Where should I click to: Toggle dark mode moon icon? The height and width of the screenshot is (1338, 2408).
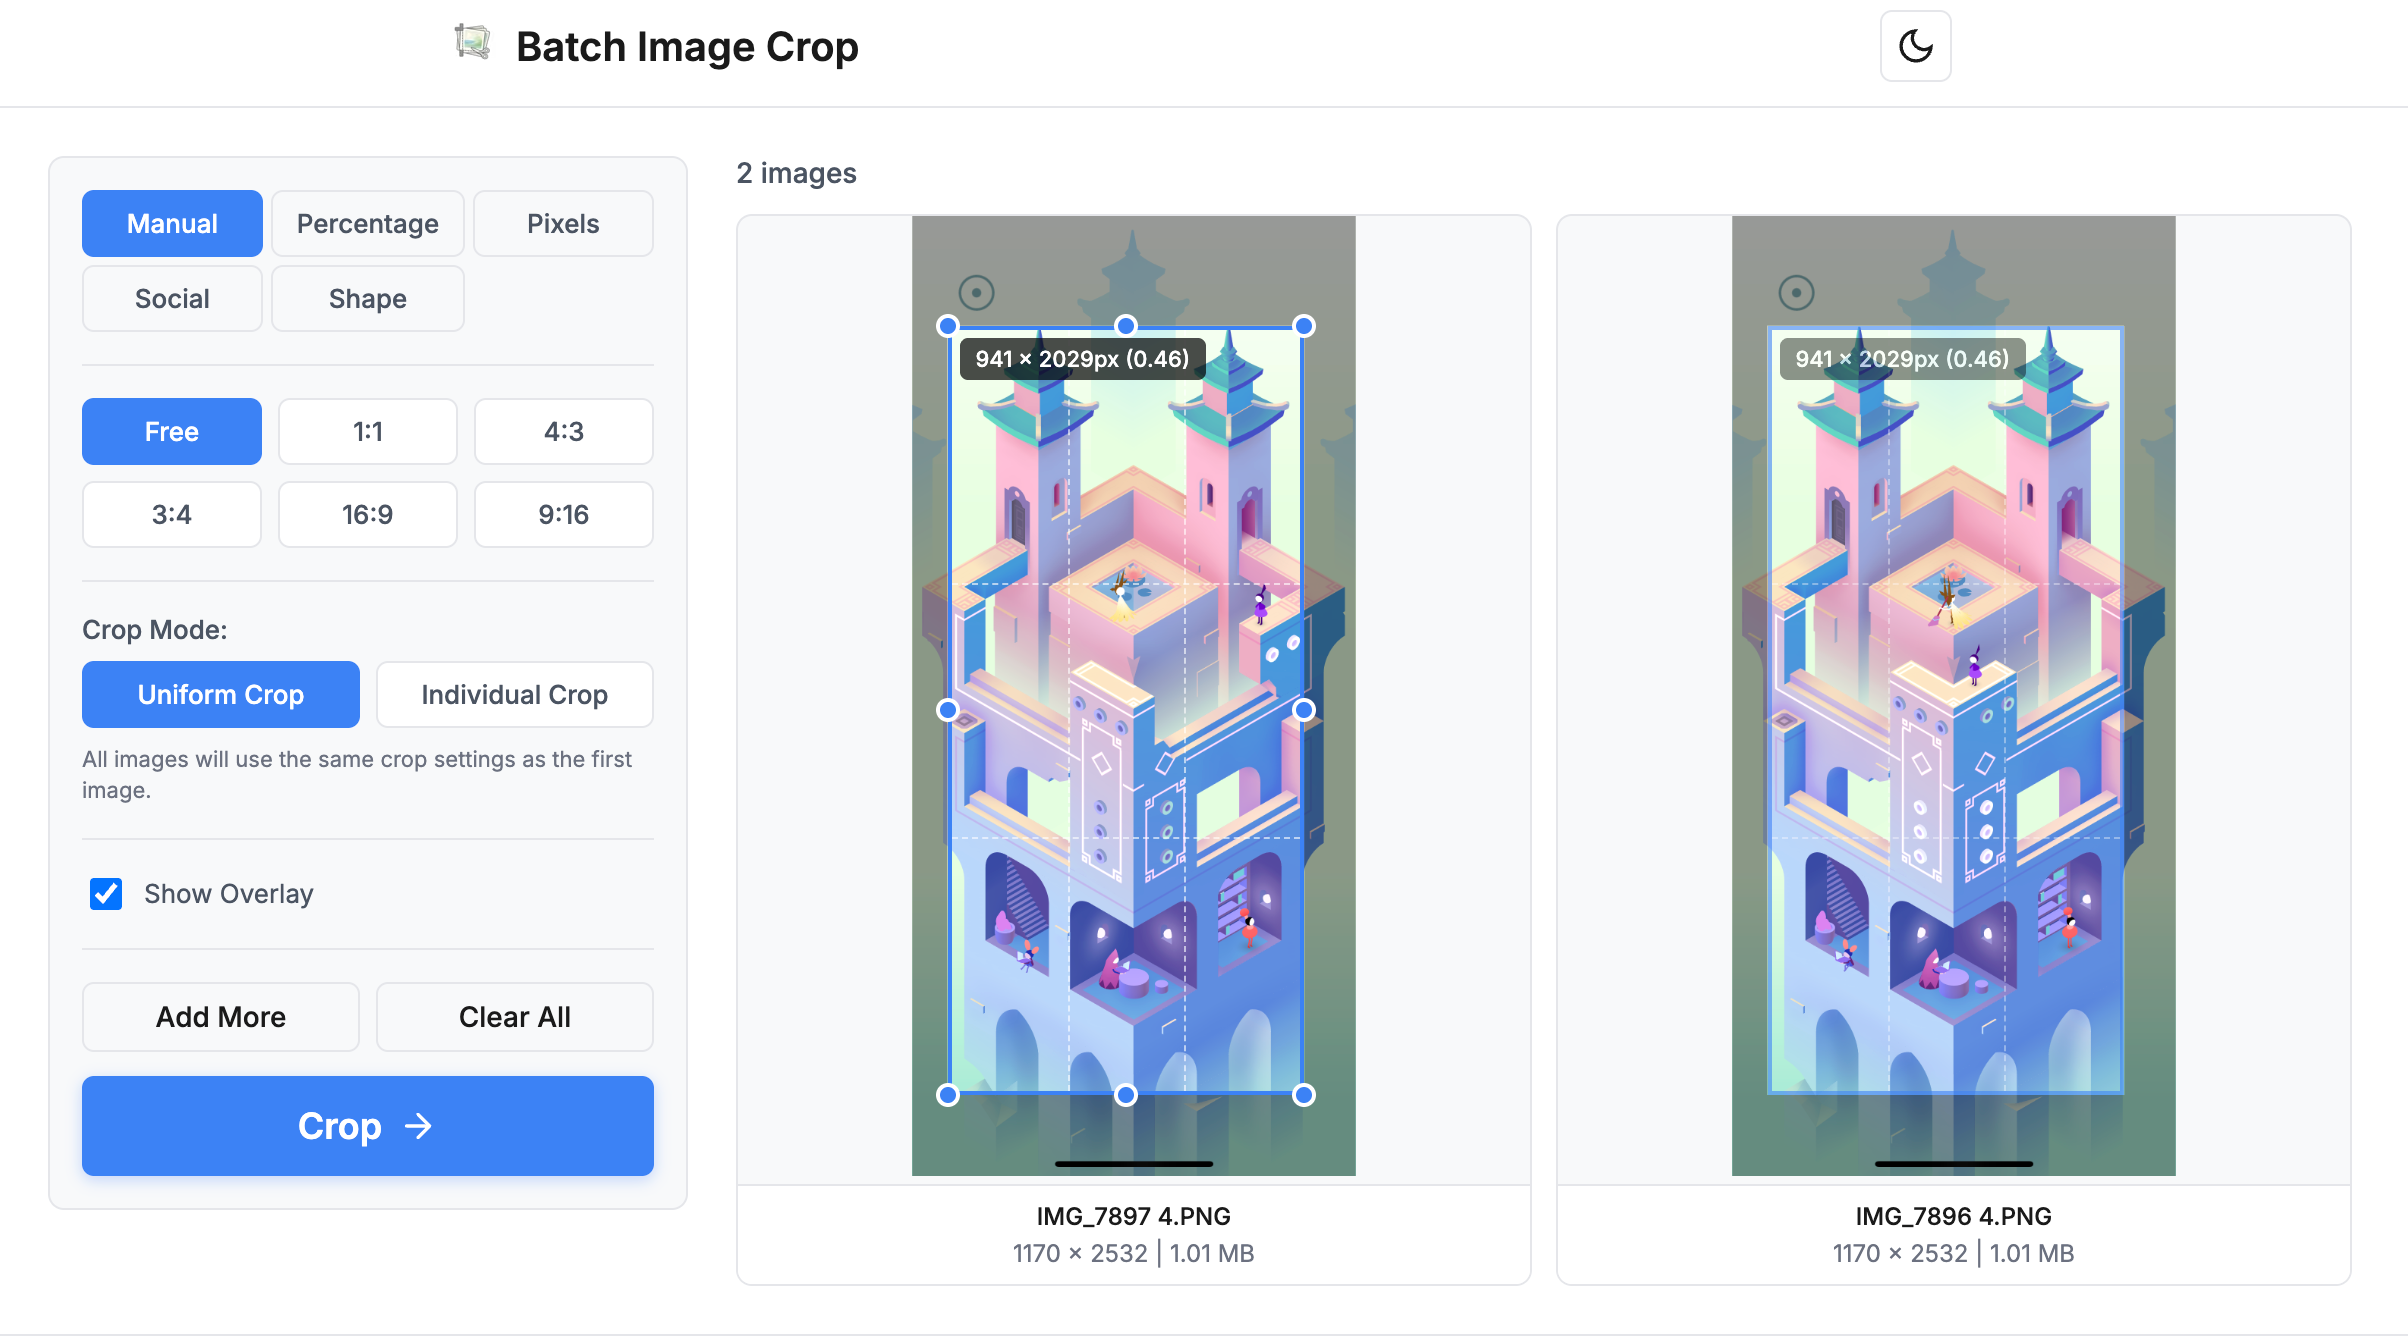pos(1915,46)
